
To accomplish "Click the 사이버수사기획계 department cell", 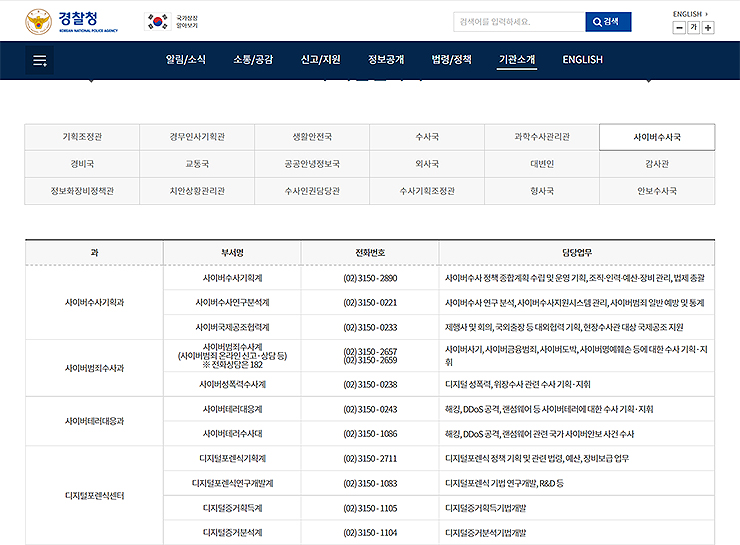I will coord(232,278).
